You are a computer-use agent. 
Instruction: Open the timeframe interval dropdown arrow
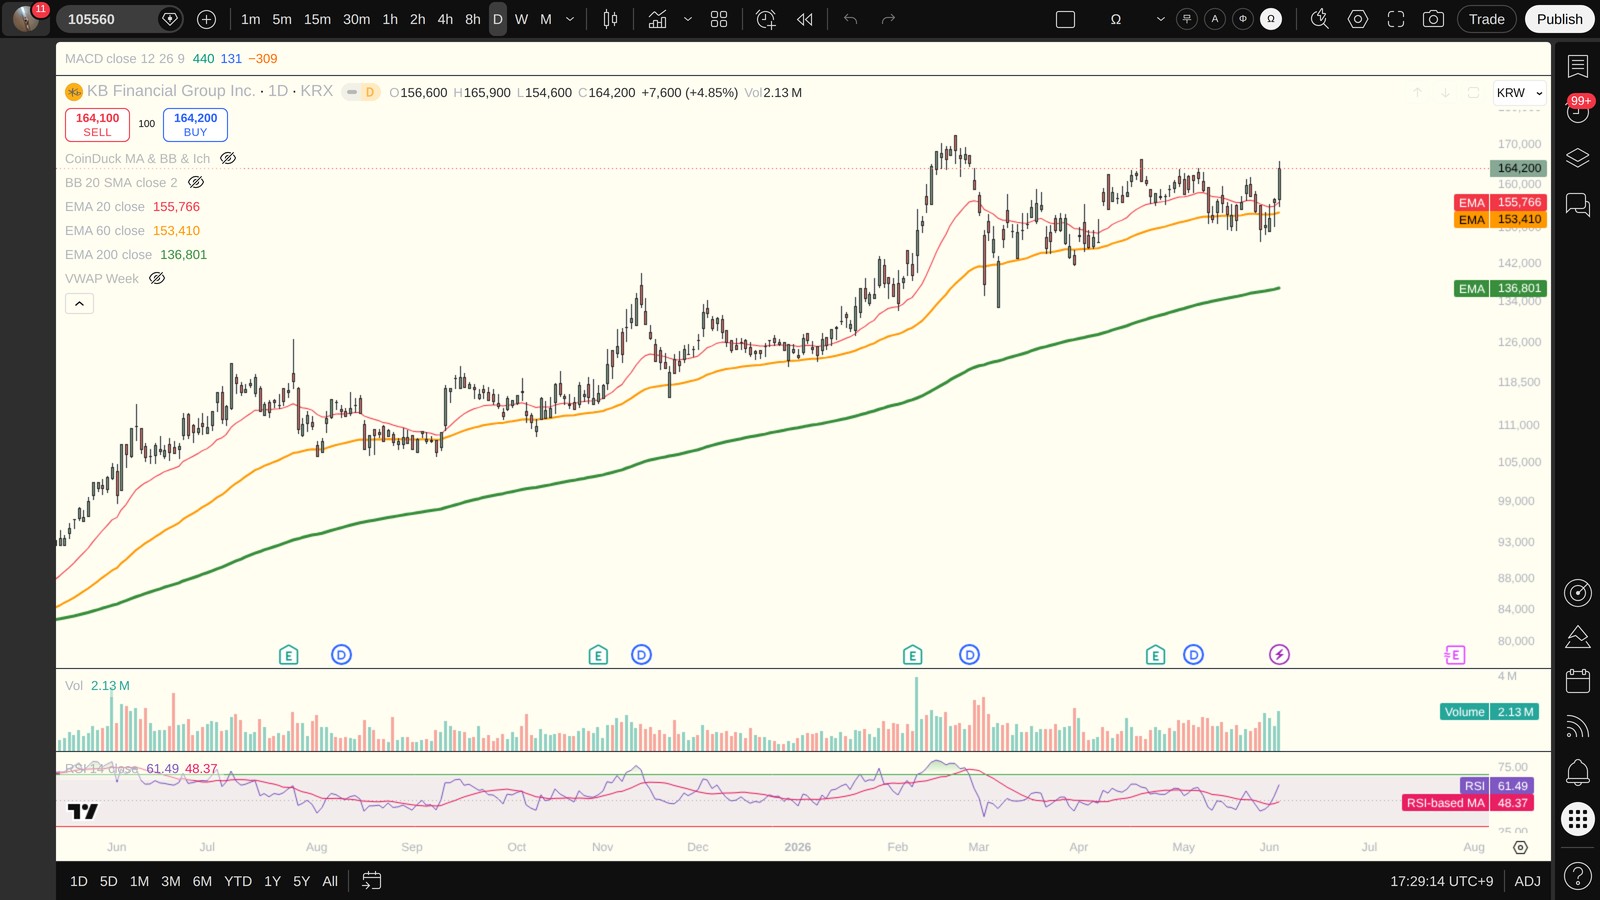pos(570,19)
